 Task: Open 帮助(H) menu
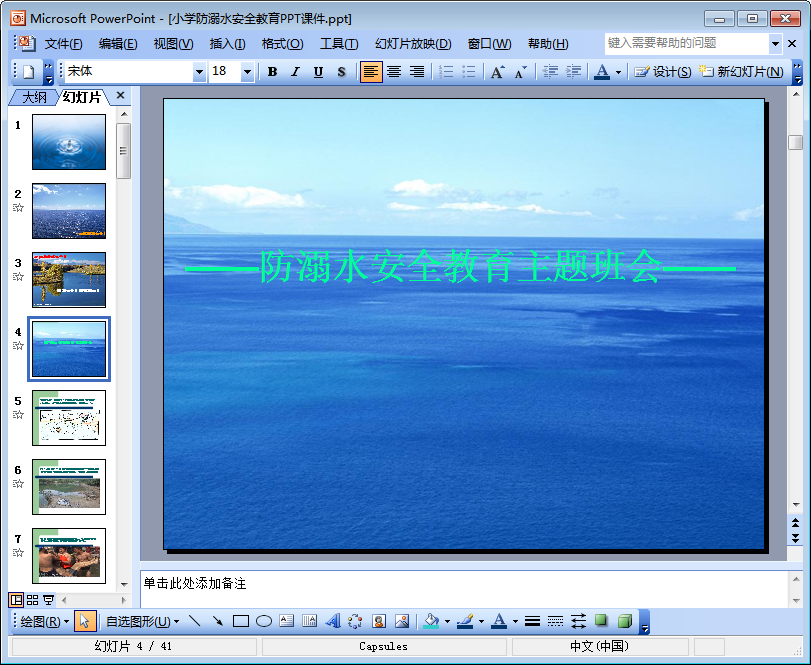pyautogui.click(x=548, y=44)
